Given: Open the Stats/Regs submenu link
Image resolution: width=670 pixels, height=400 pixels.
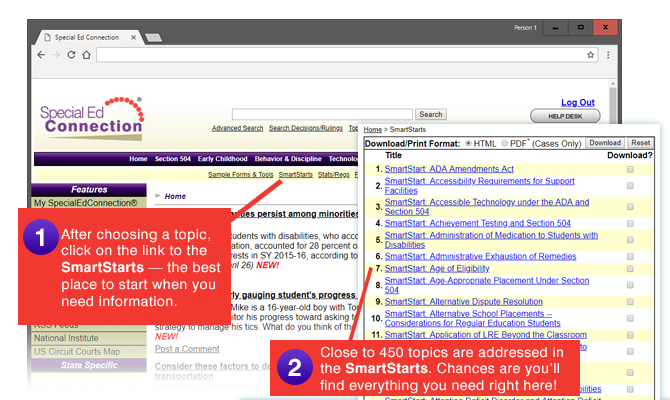Looking at the screenshot, I should pos(334,175).
